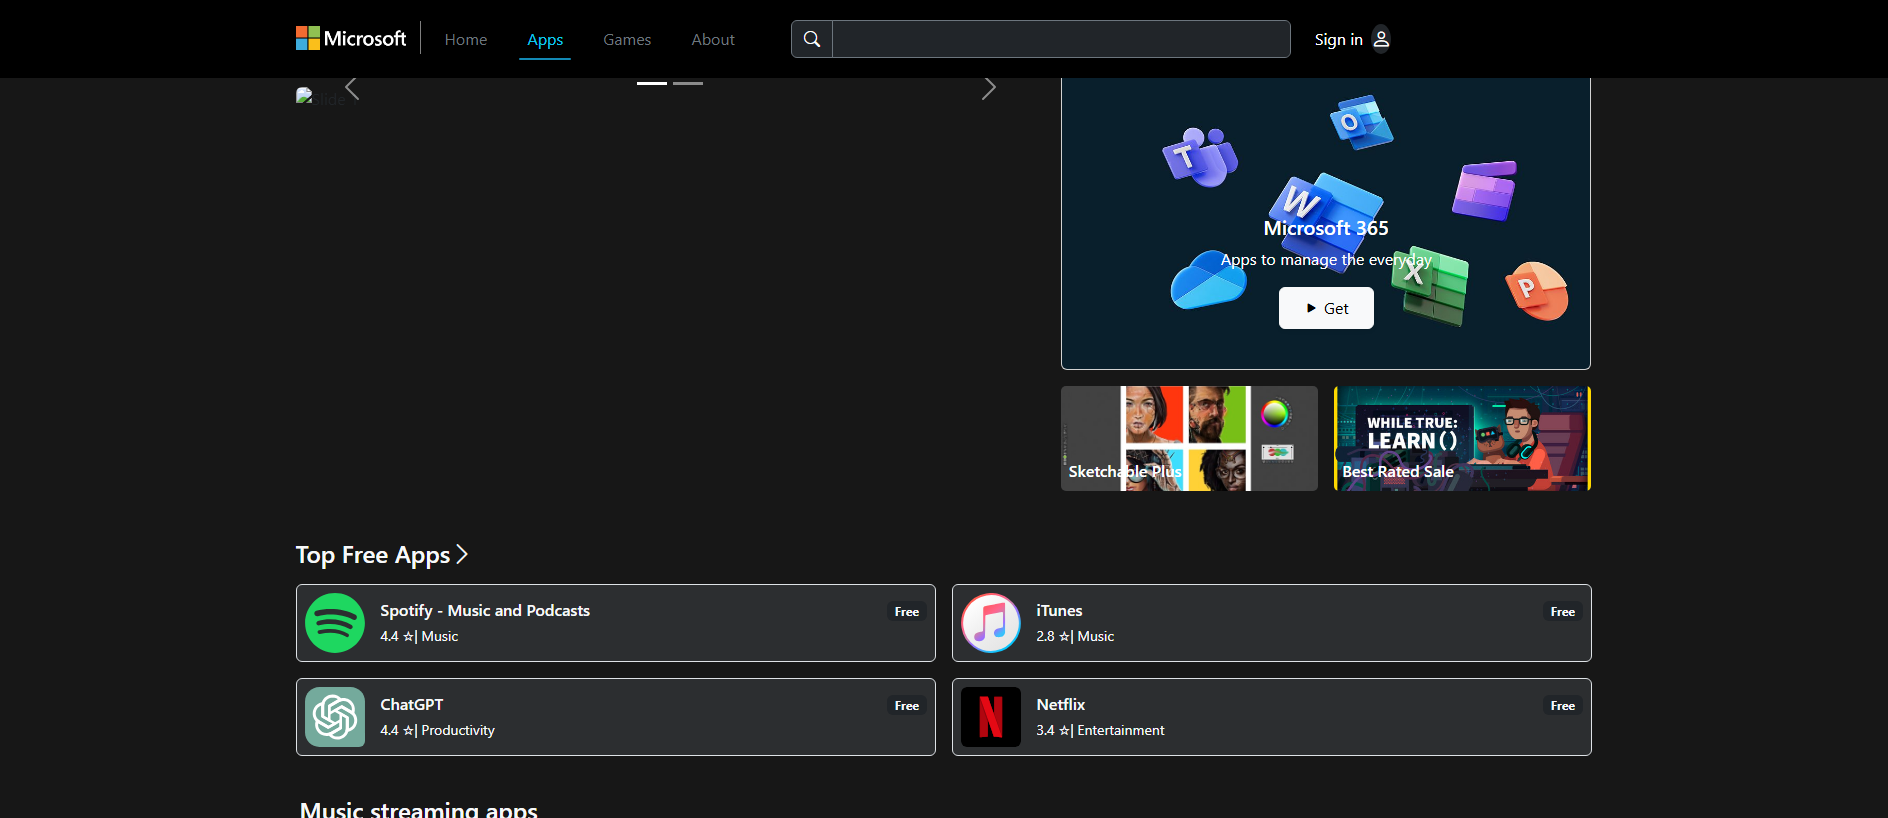The width and height of the screenshot is (1888, 818).
Task: Open the Netflix app title
Action: tap(1060, 704)
